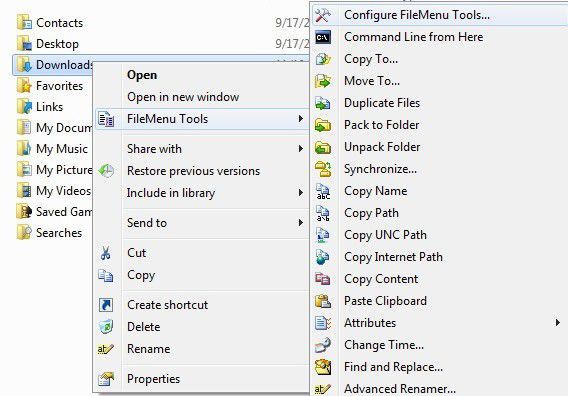Click the Change Time icon
This screenshot has height=396, width=568.
322,345
